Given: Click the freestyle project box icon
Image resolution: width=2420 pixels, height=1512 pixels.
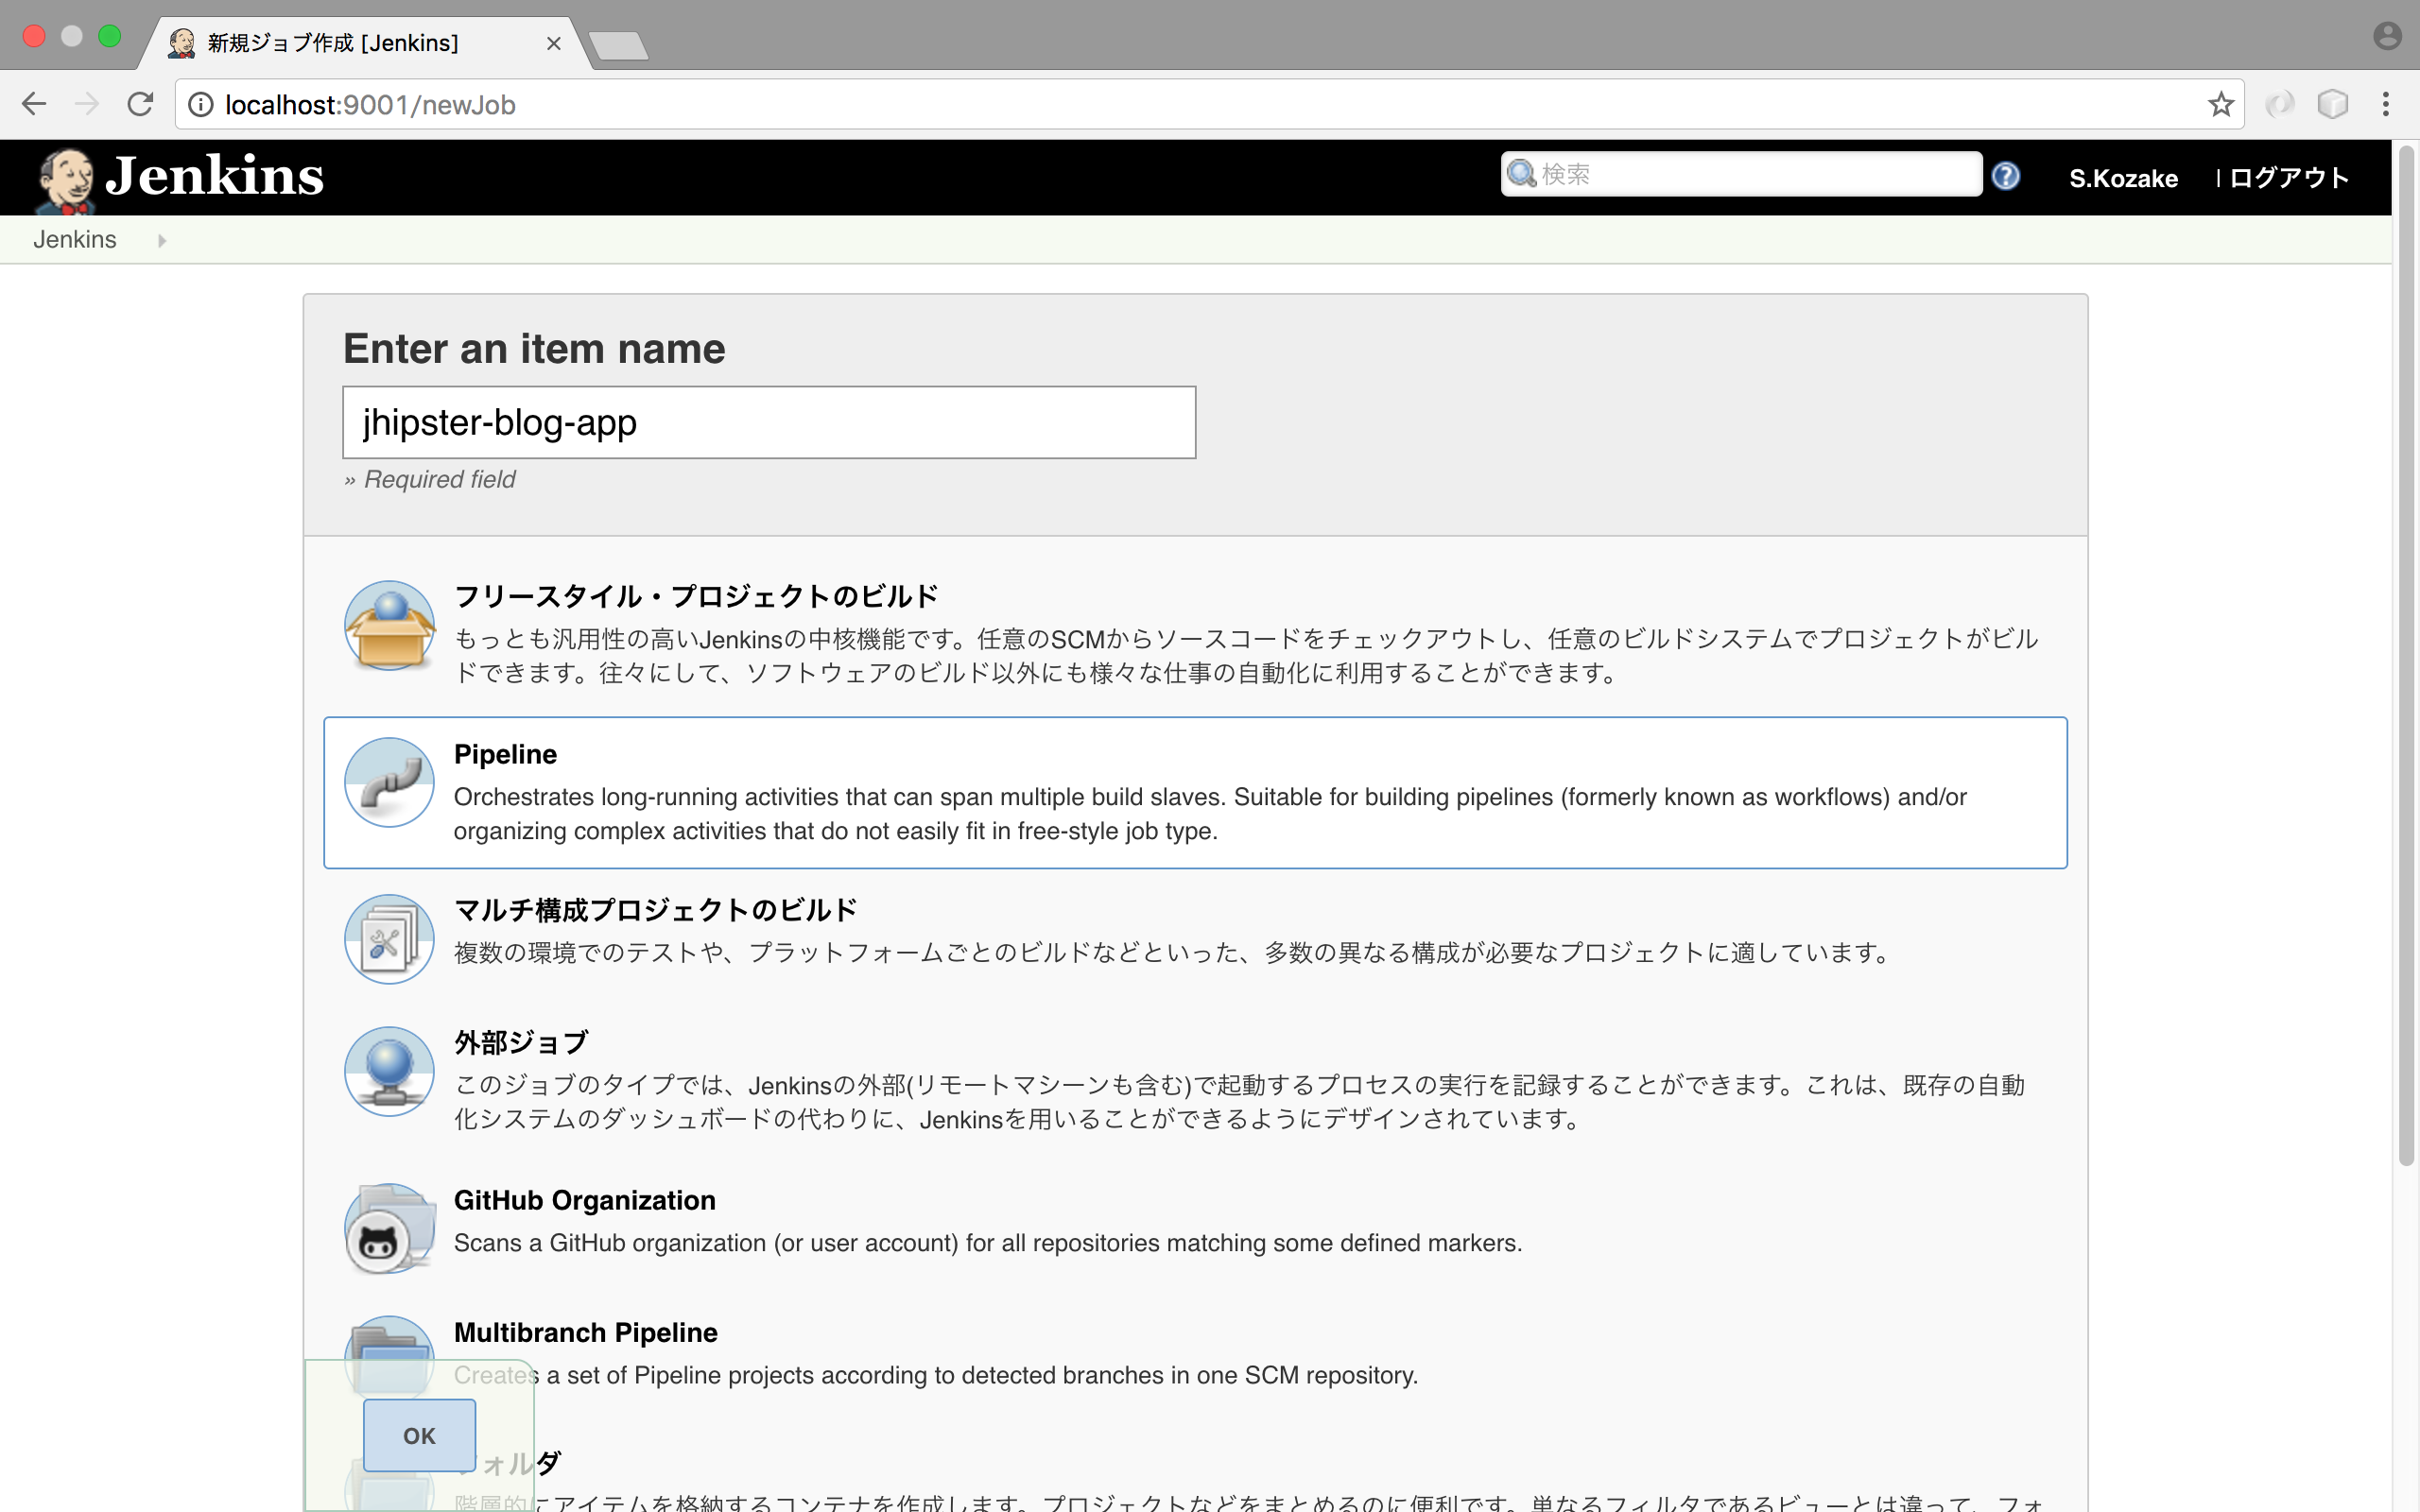Looking at the screenshot, I should (x=389, y=625).
